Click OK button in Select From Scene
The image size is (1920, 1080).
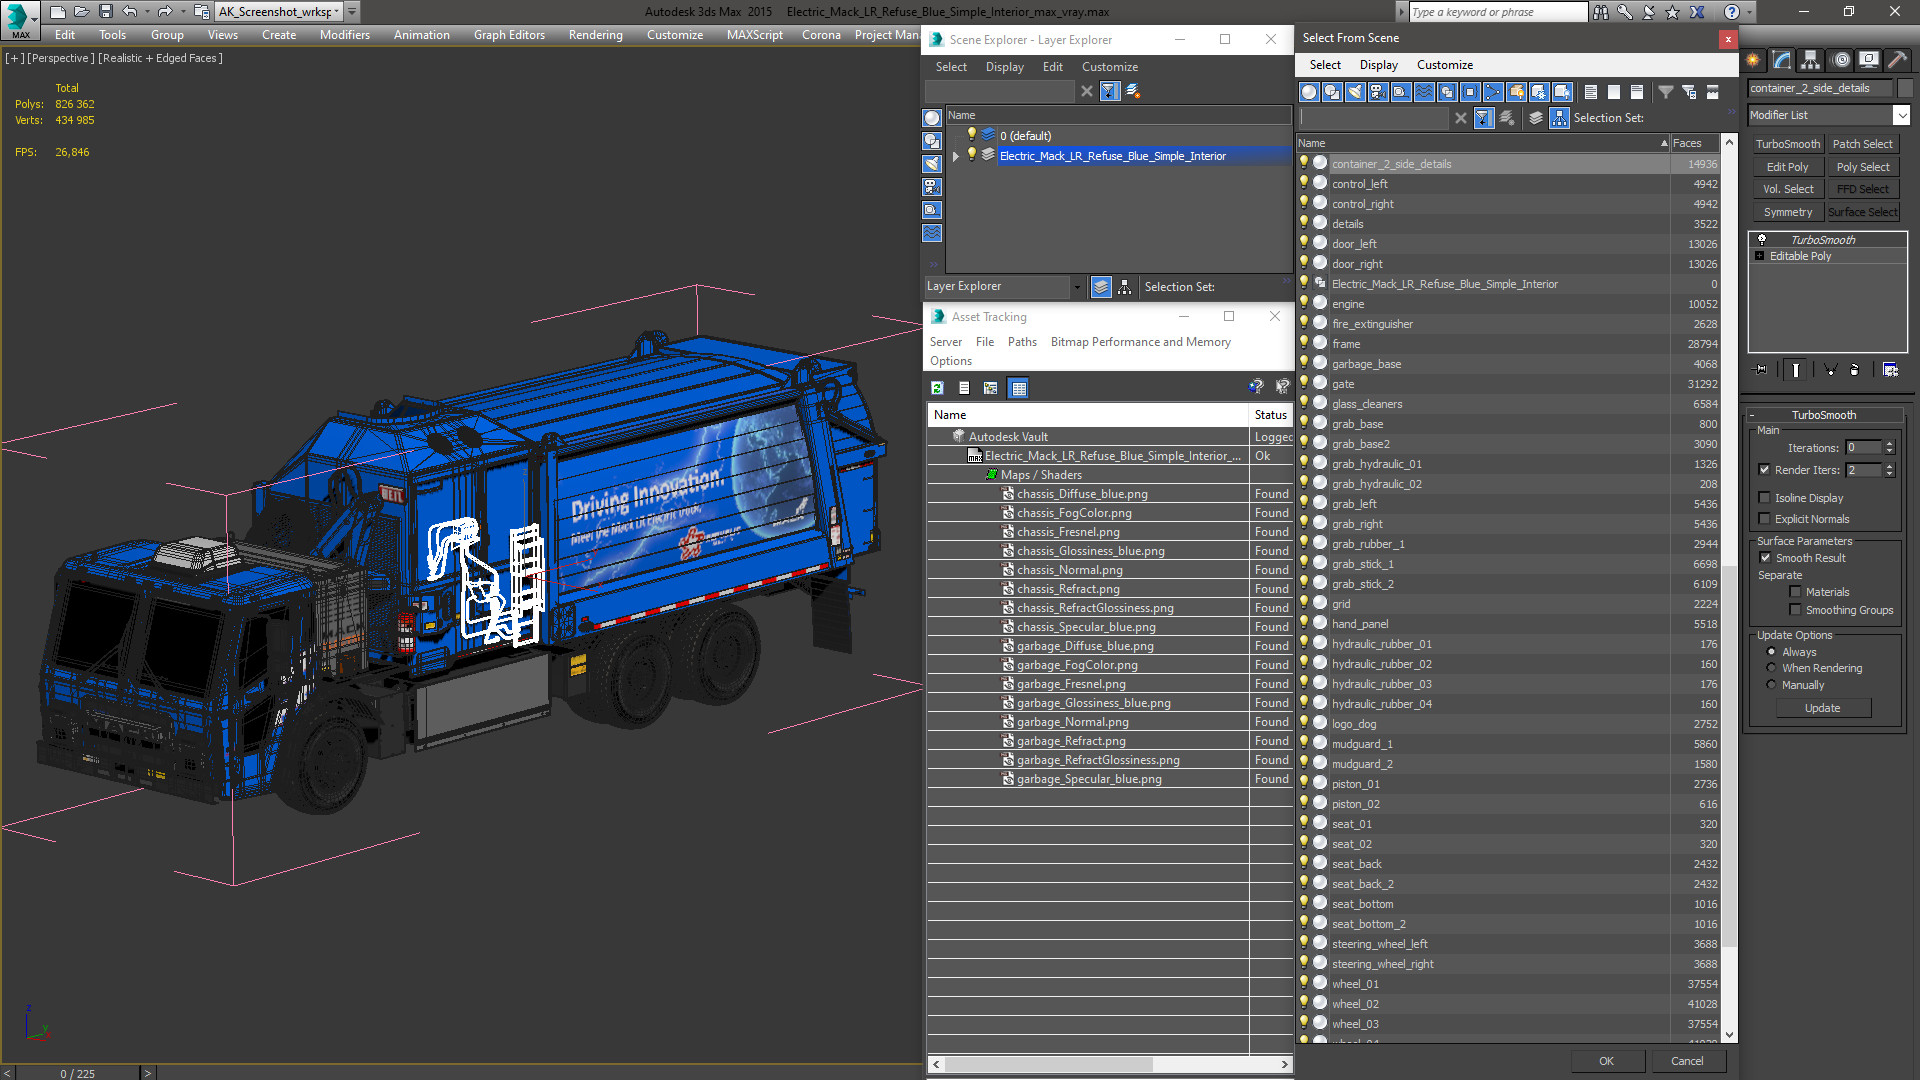click(1606, 1061)
